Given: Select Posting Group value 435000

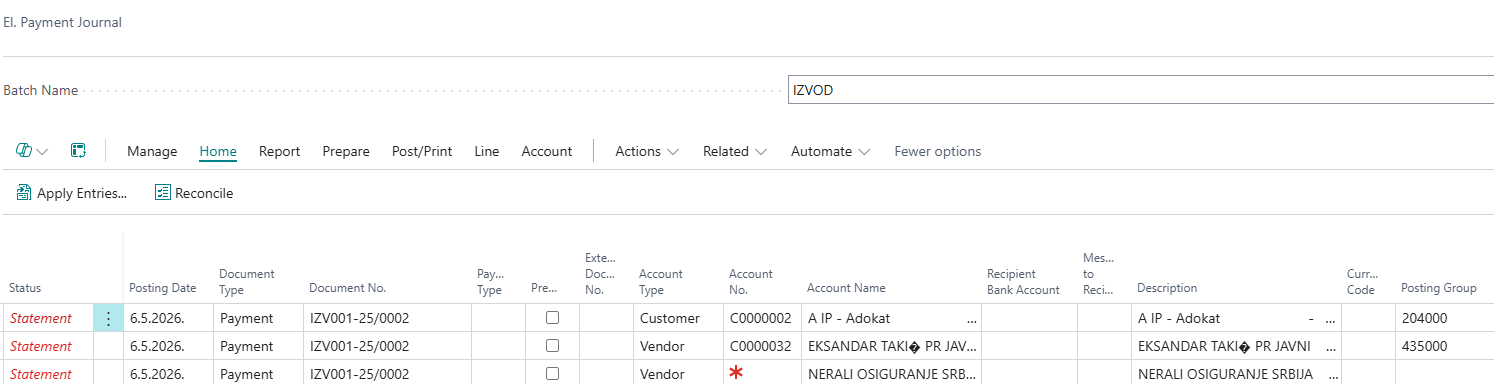Looking at the screenshot, I should point(1444,346).
